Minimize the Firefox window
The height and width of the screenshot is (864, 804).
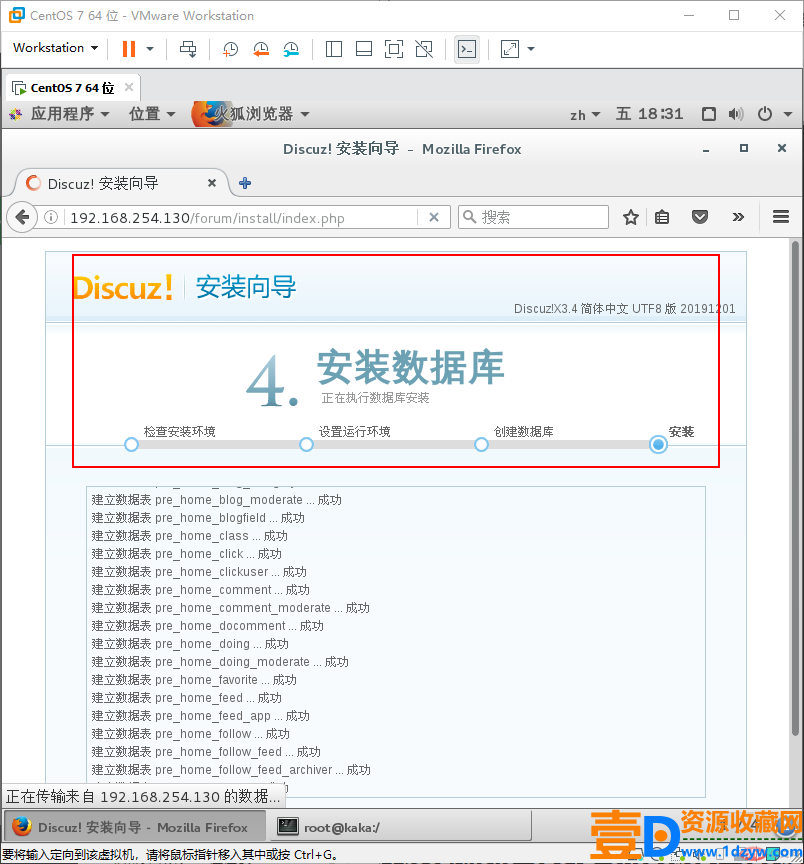click(706, 150)
